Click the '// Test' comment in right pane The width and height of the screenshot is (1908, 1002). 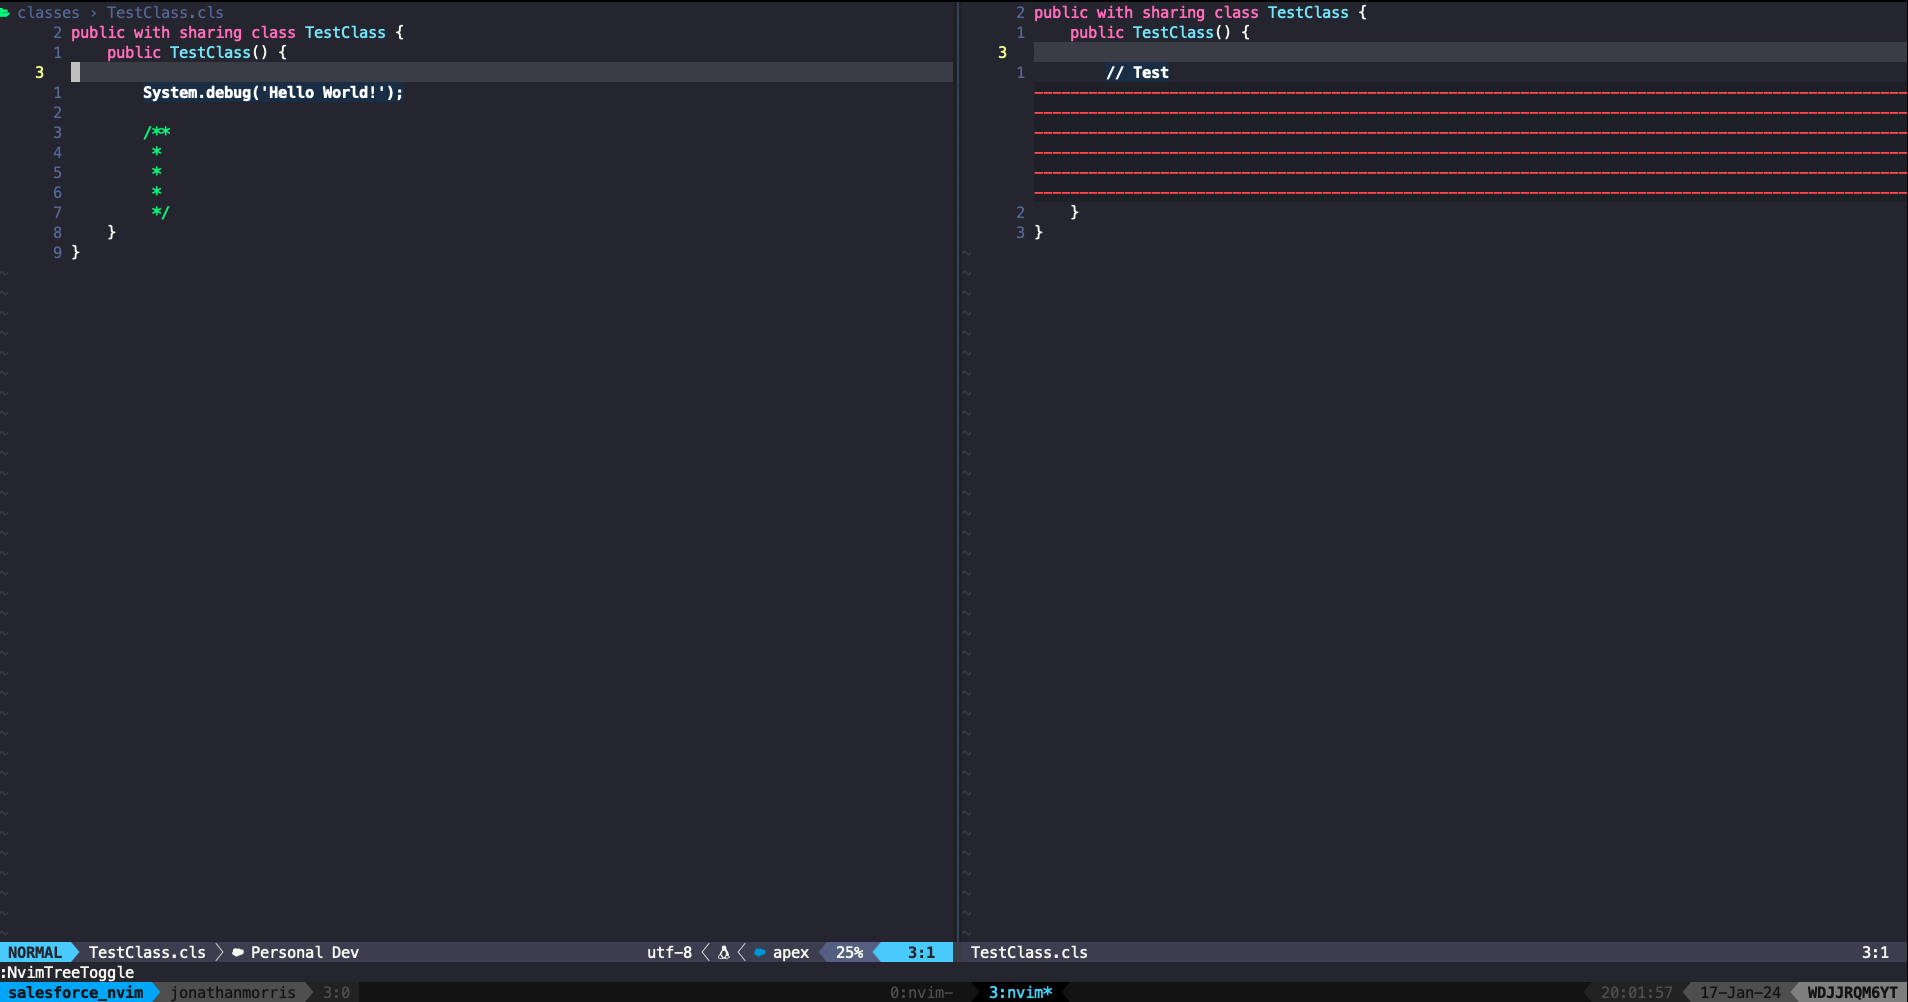pos(1137,72)
